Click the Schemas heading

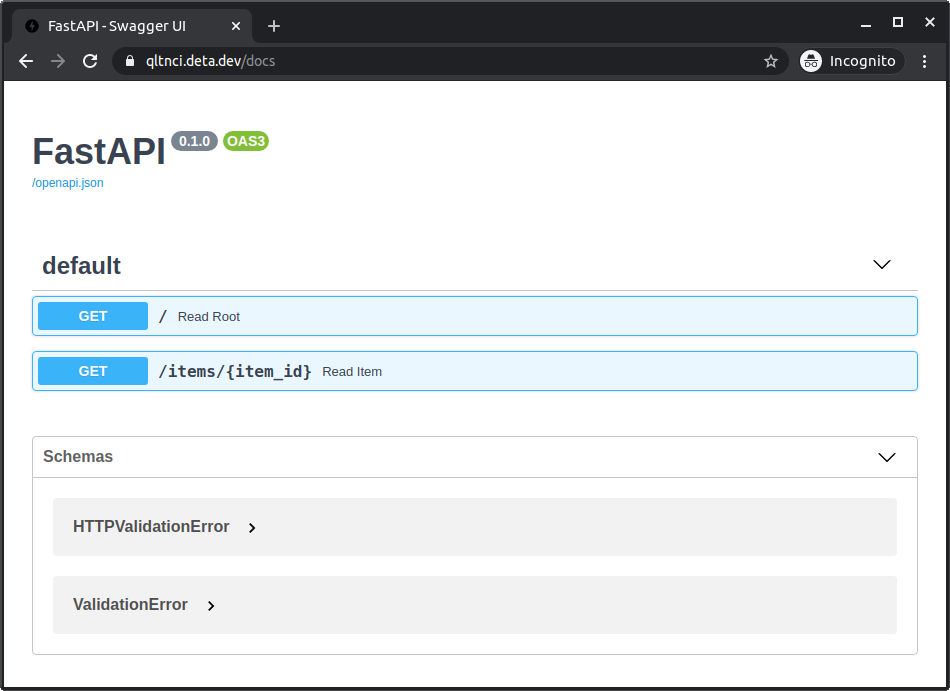tap(78, 457)
